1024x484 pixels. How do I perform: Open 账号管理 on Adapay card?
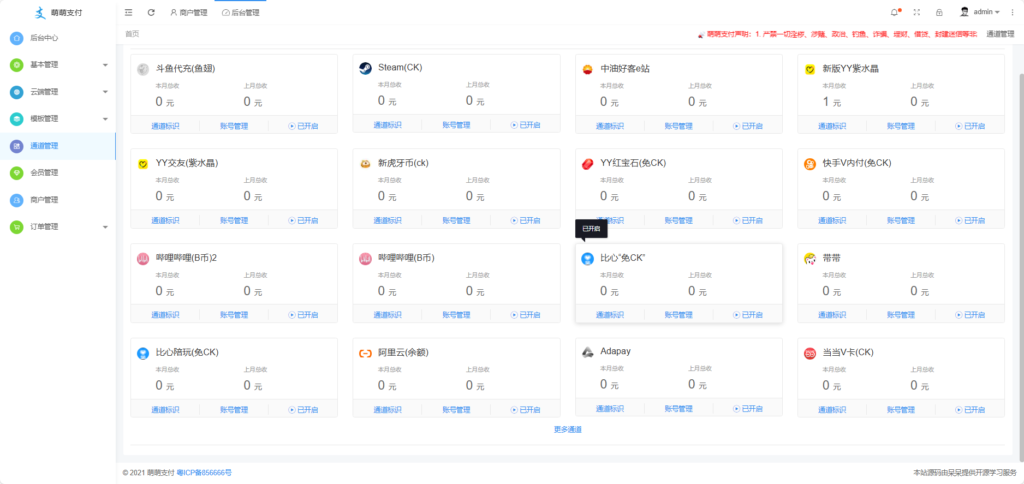tap(679, 408)
